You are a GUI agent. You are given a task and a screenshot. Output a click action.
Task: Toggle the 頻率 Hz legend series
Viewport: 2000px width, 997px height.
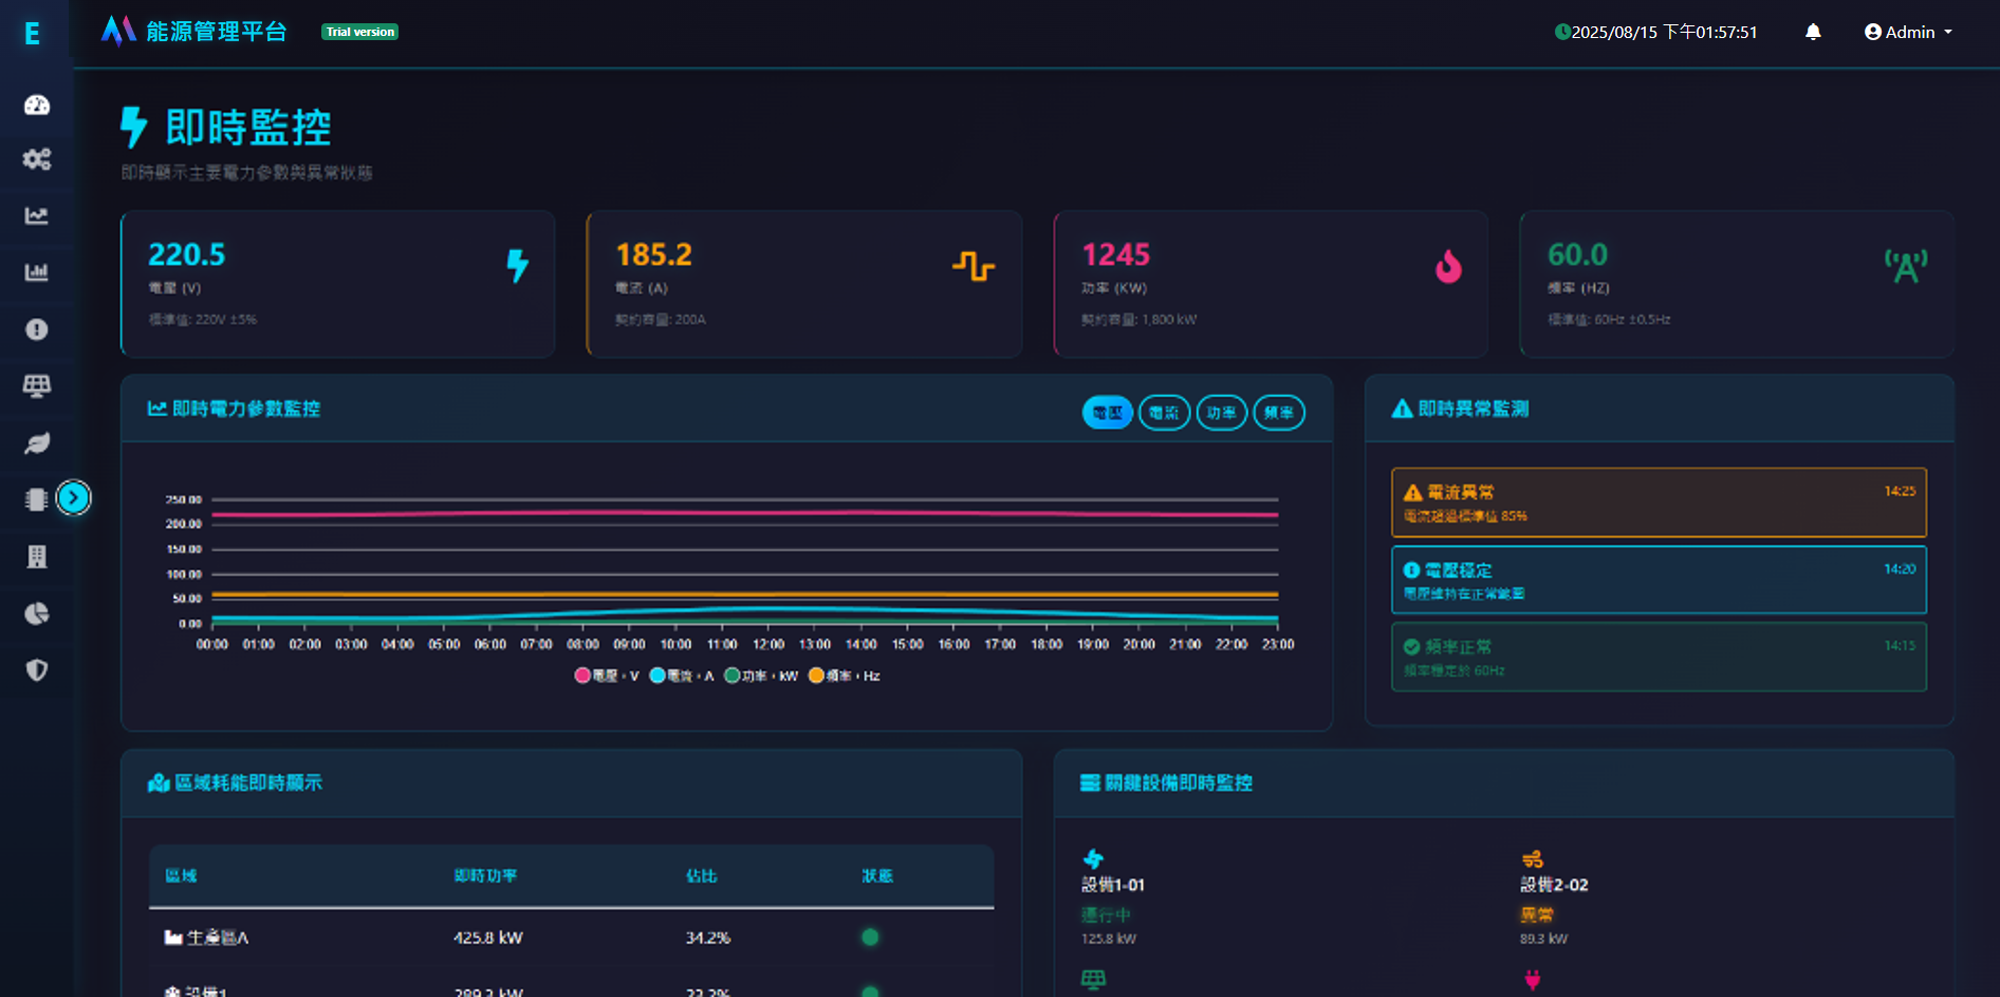click(x=844, y=676)
